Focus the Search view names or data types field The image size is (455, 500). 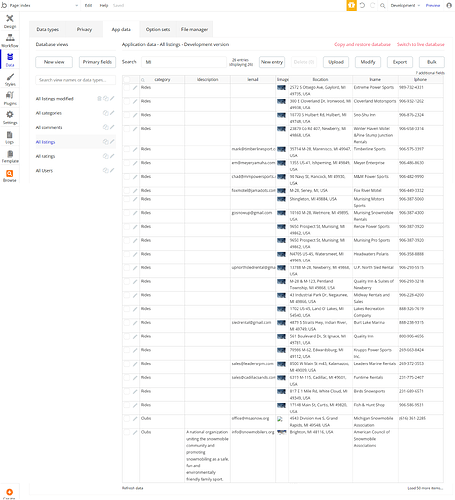click(75, 80)
